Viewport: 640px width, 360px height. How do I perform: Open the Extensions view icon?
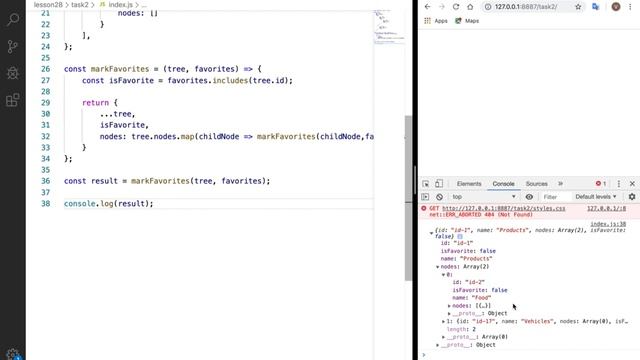[x=13, y=100]
